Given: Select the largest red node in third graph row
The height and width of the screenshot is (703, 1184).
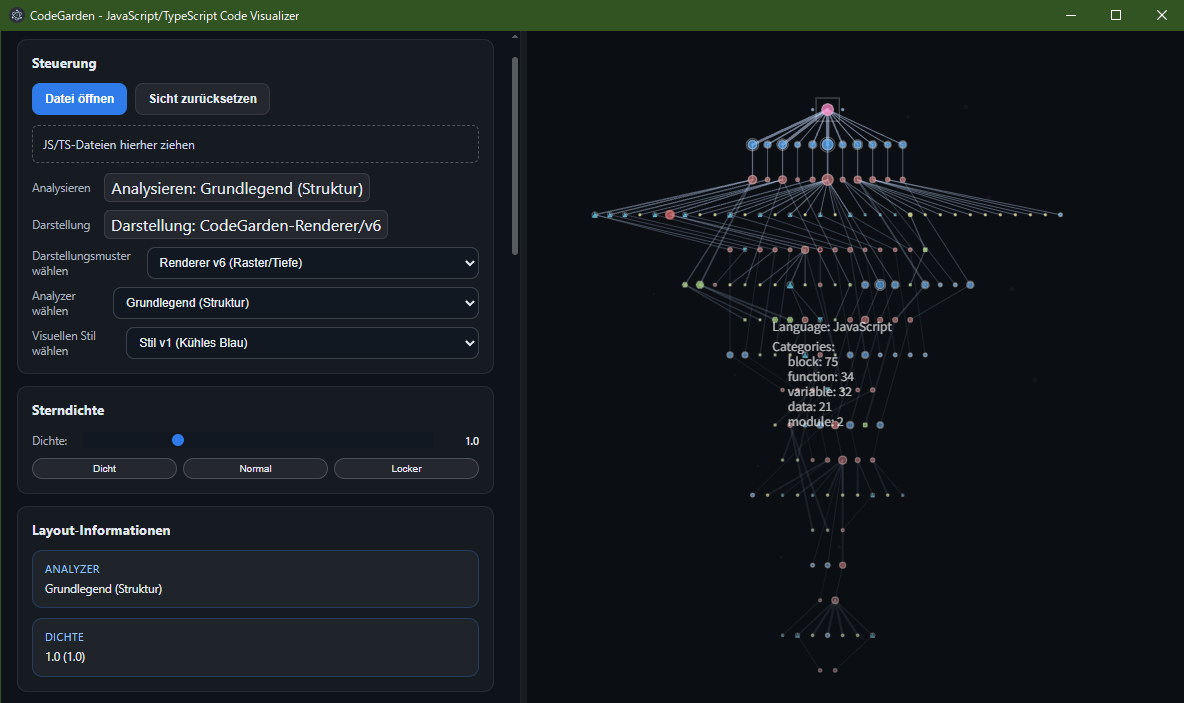Looking at the screenshot, I should tap(827, 180).
